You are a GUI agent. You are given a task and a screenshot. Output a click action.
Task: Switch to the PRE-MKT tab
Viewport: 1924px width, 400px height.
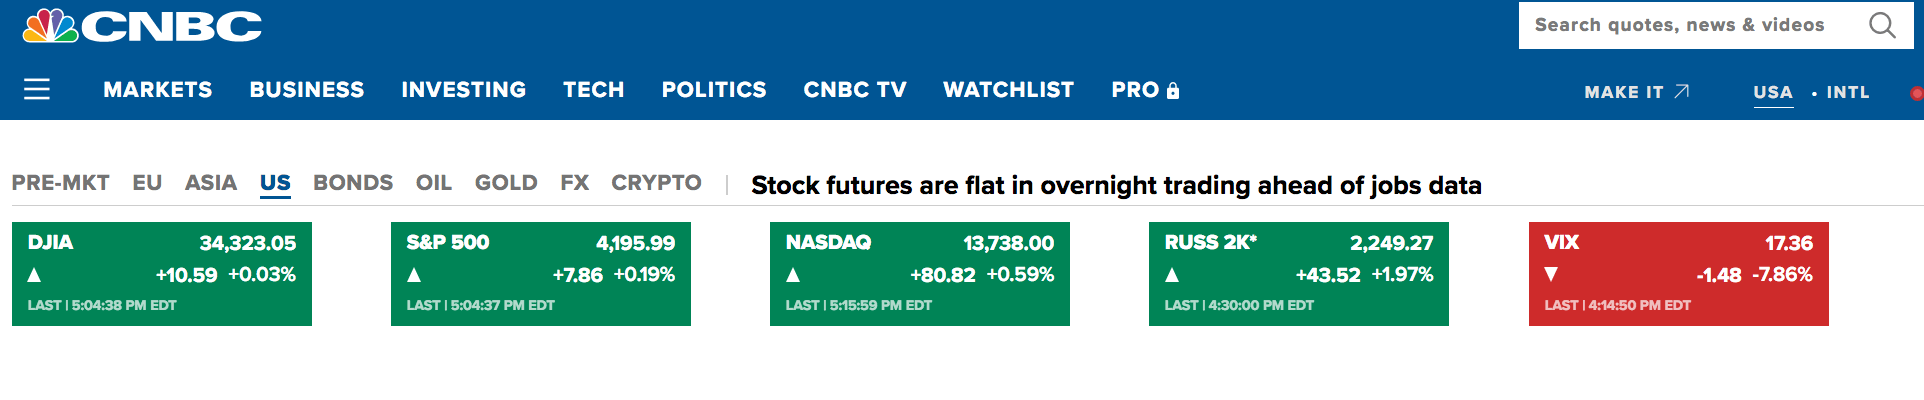(61, 183)
